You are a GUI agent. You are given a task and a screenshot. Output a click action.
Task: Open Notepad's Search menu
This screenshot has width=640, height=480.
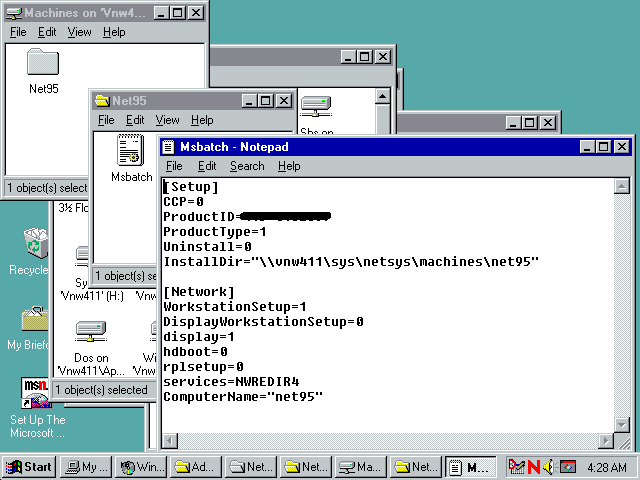[247, 166]
